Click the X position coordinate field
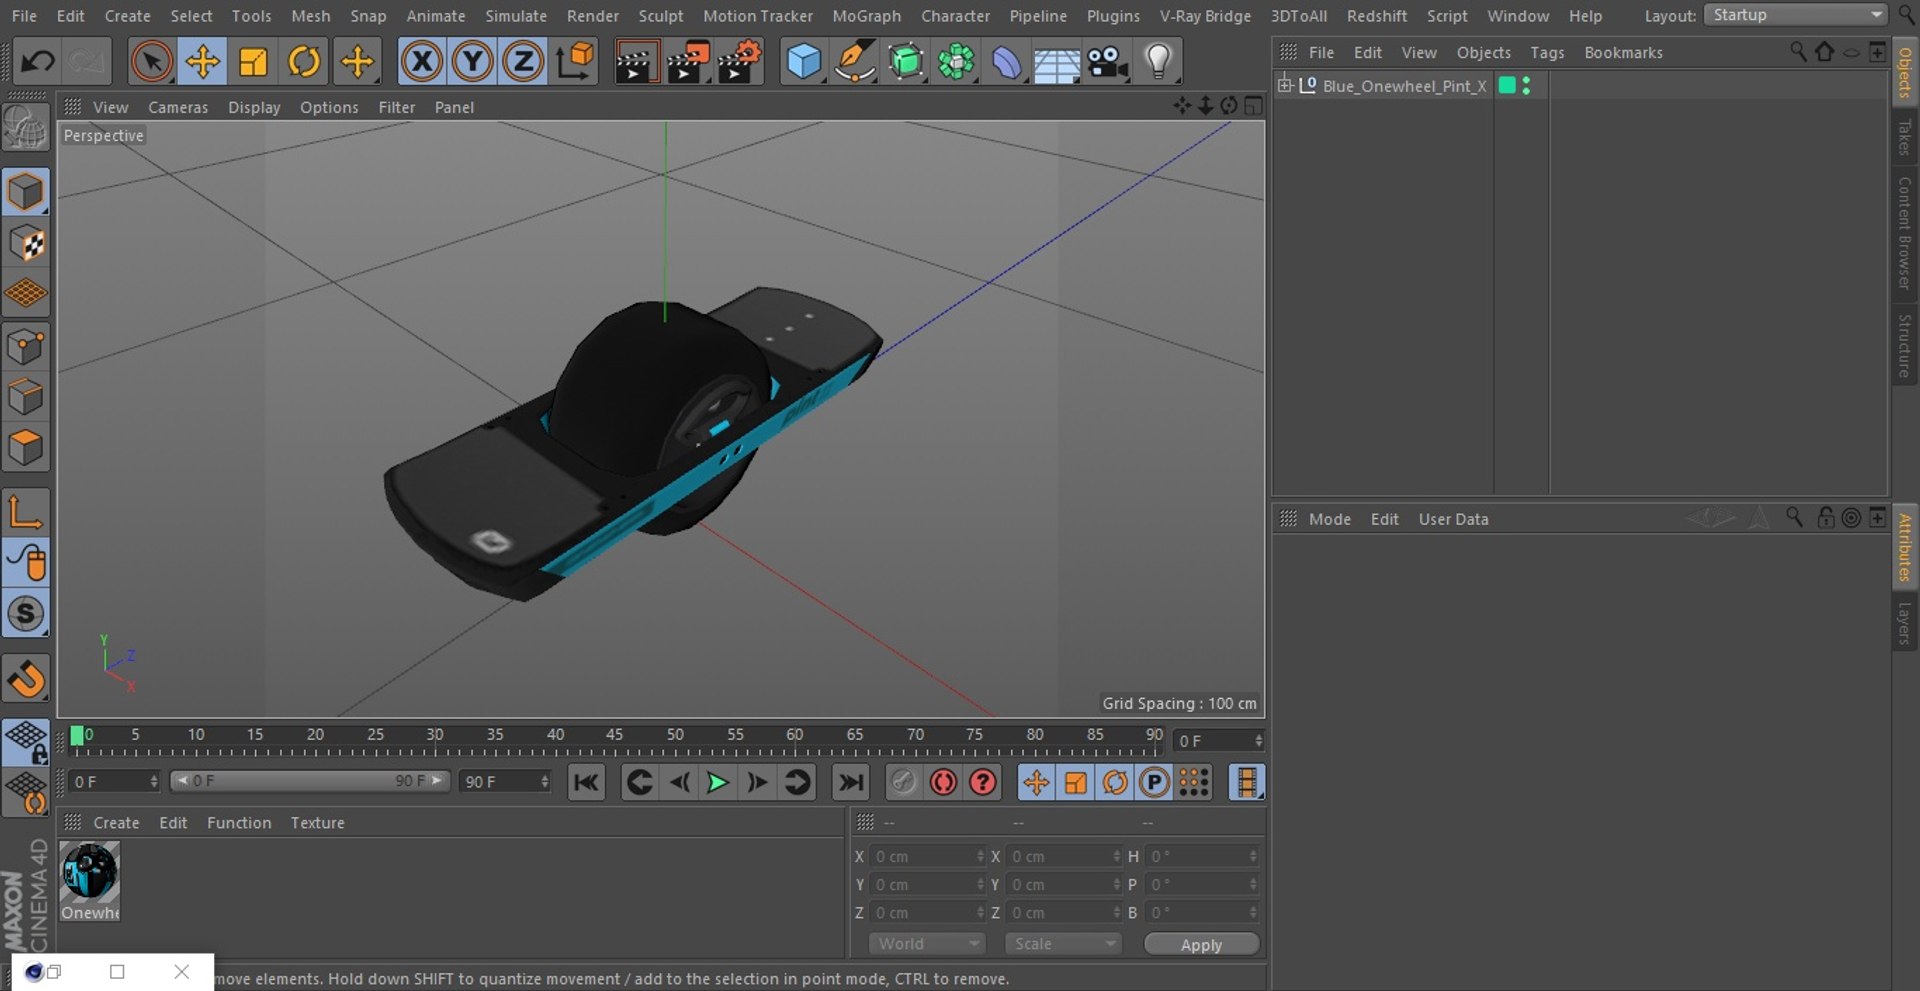This screenshot has width=1920, height=991. (929, 856)
